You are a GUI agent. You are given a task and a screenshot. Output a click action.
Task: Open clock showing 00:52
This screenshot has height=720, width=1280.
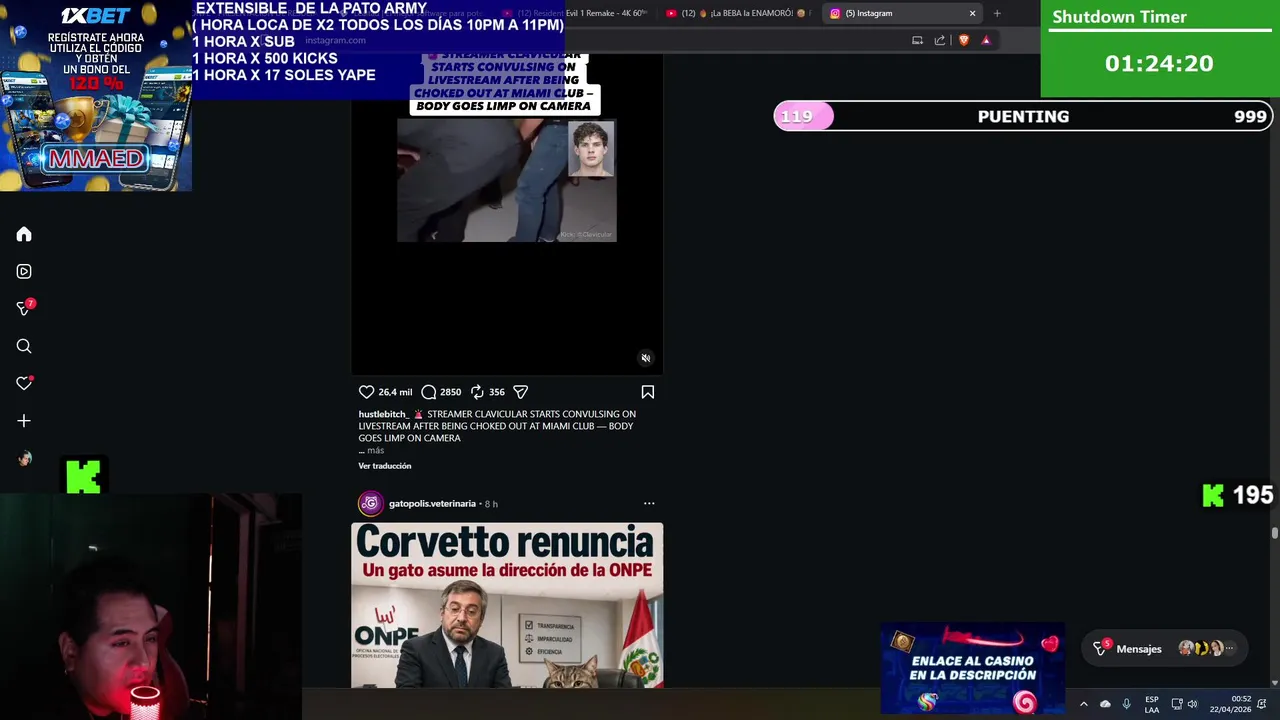pos(1230,704)
